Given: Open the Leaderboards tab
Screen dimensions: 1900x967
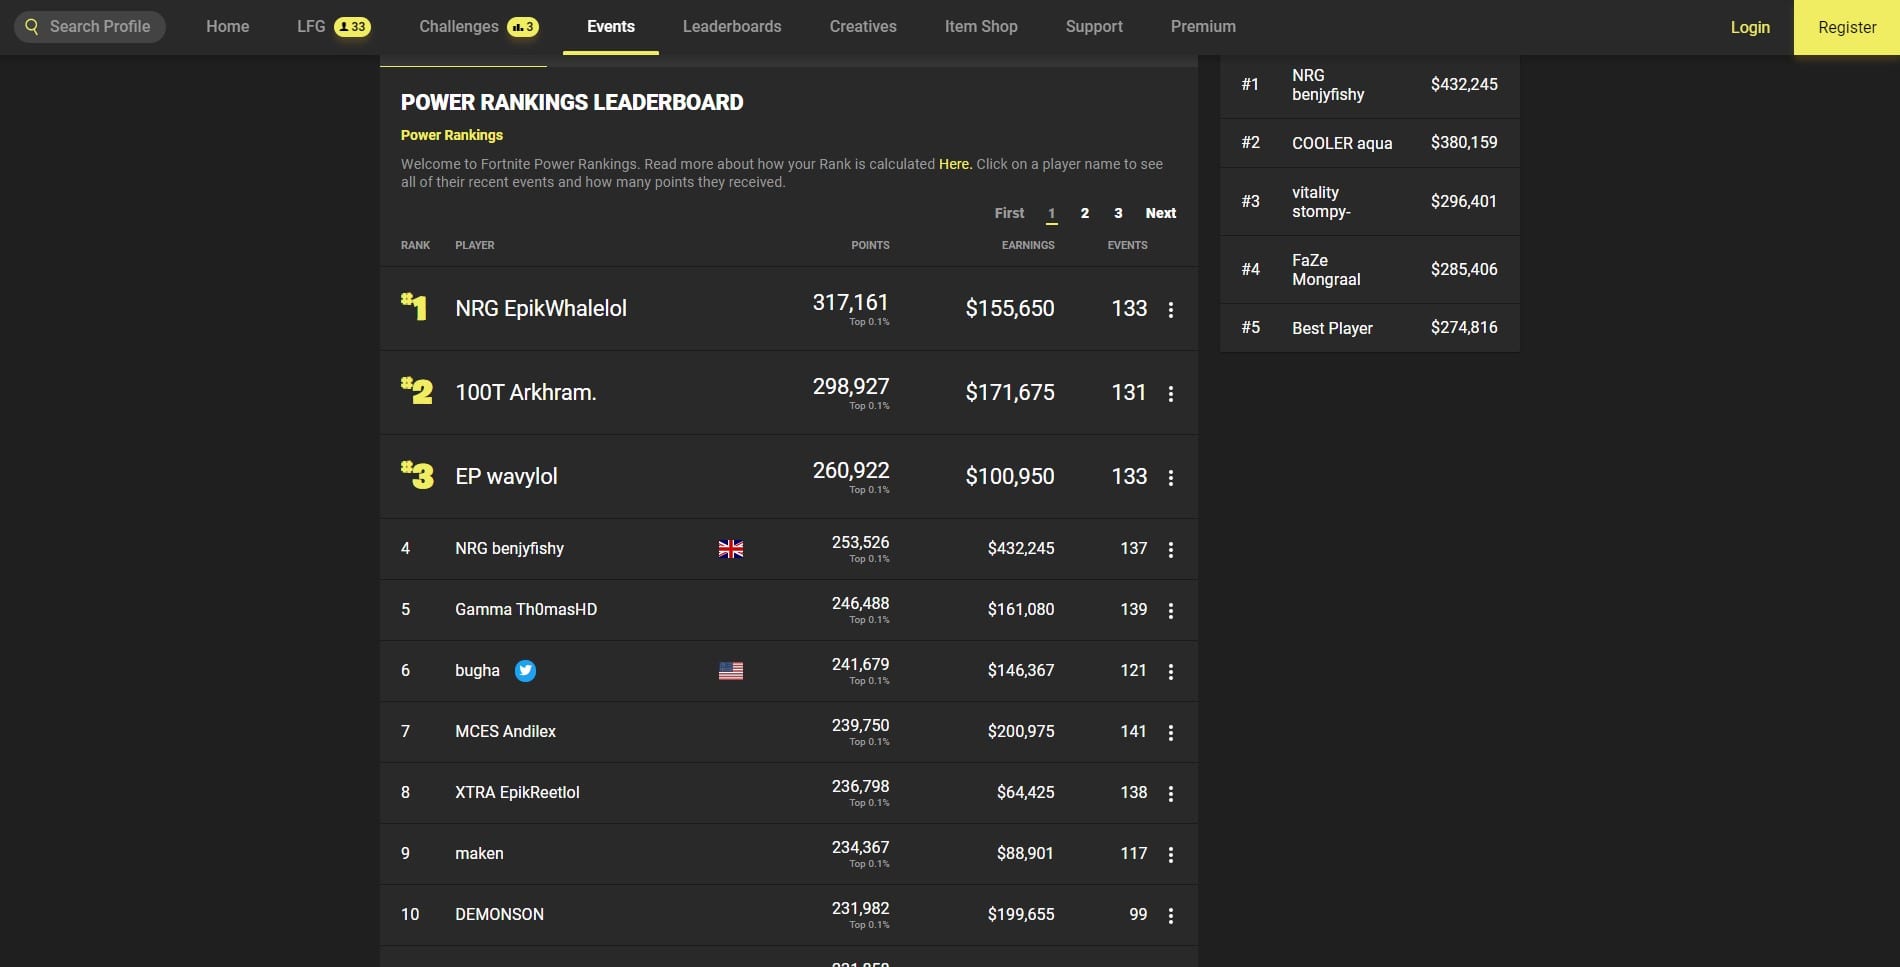Looking at the screenshot, I should [732, 27].
